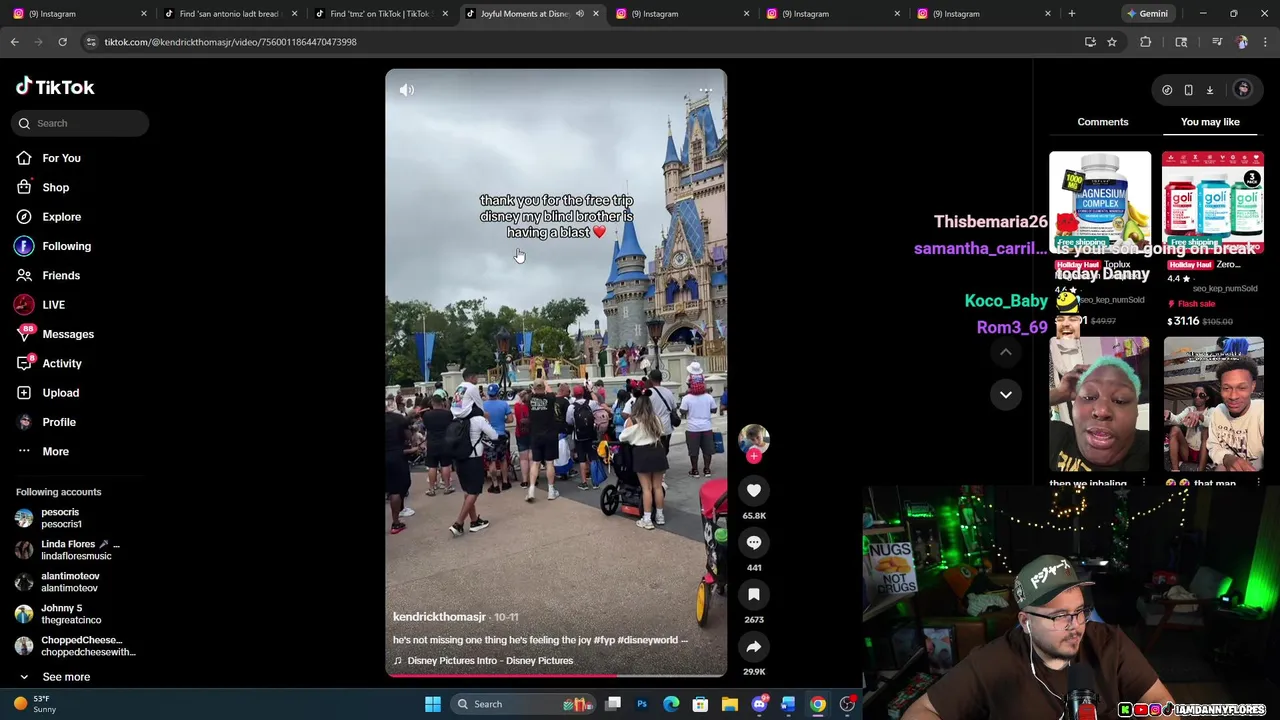Open the Magnesium Complex product thumbnail
Image resolution: width=1280 pixels, height=720 pixels.
point(1100,202)
